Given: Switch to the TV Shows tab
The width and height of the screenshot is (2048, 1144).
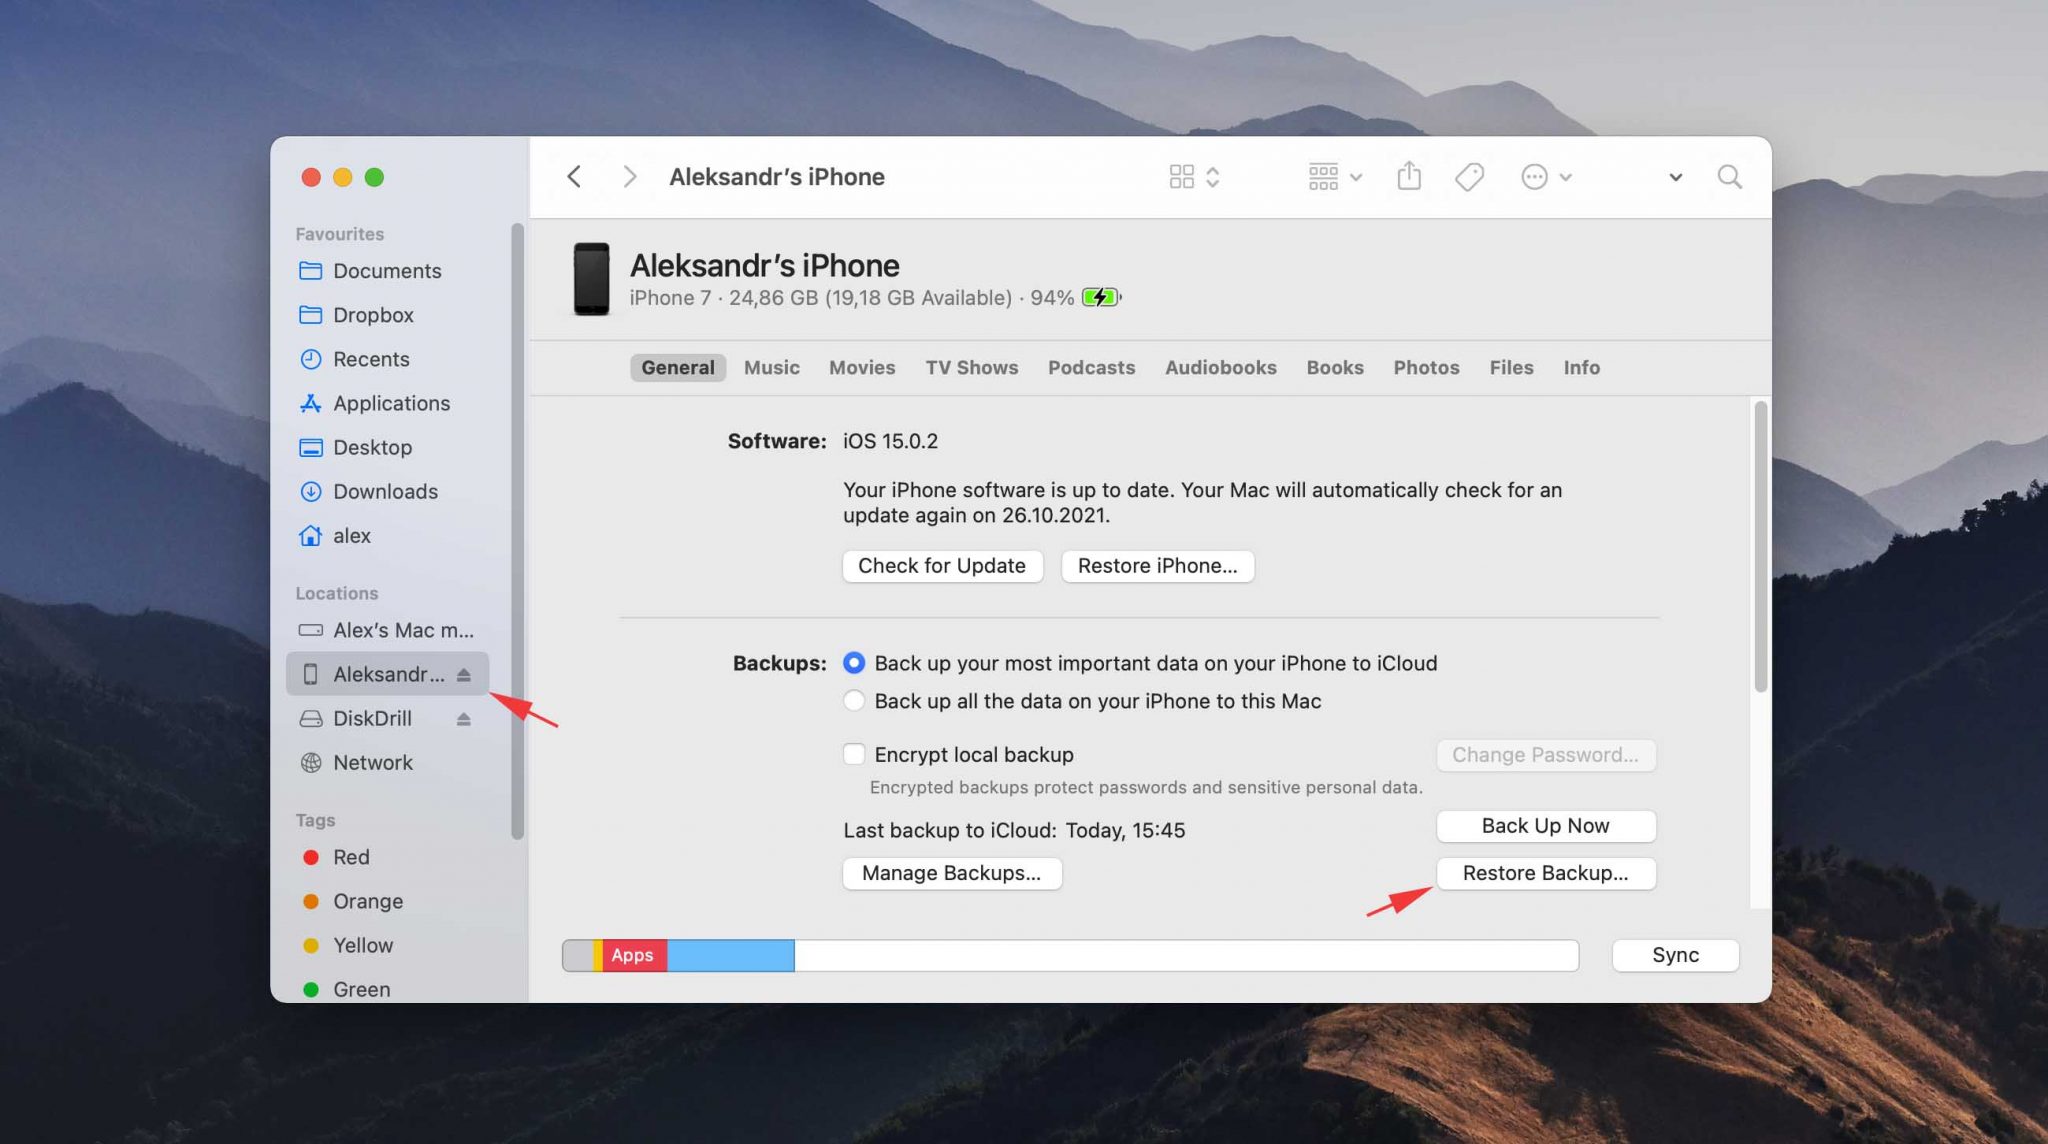Looking at the screenshot, I should [971, 367].
